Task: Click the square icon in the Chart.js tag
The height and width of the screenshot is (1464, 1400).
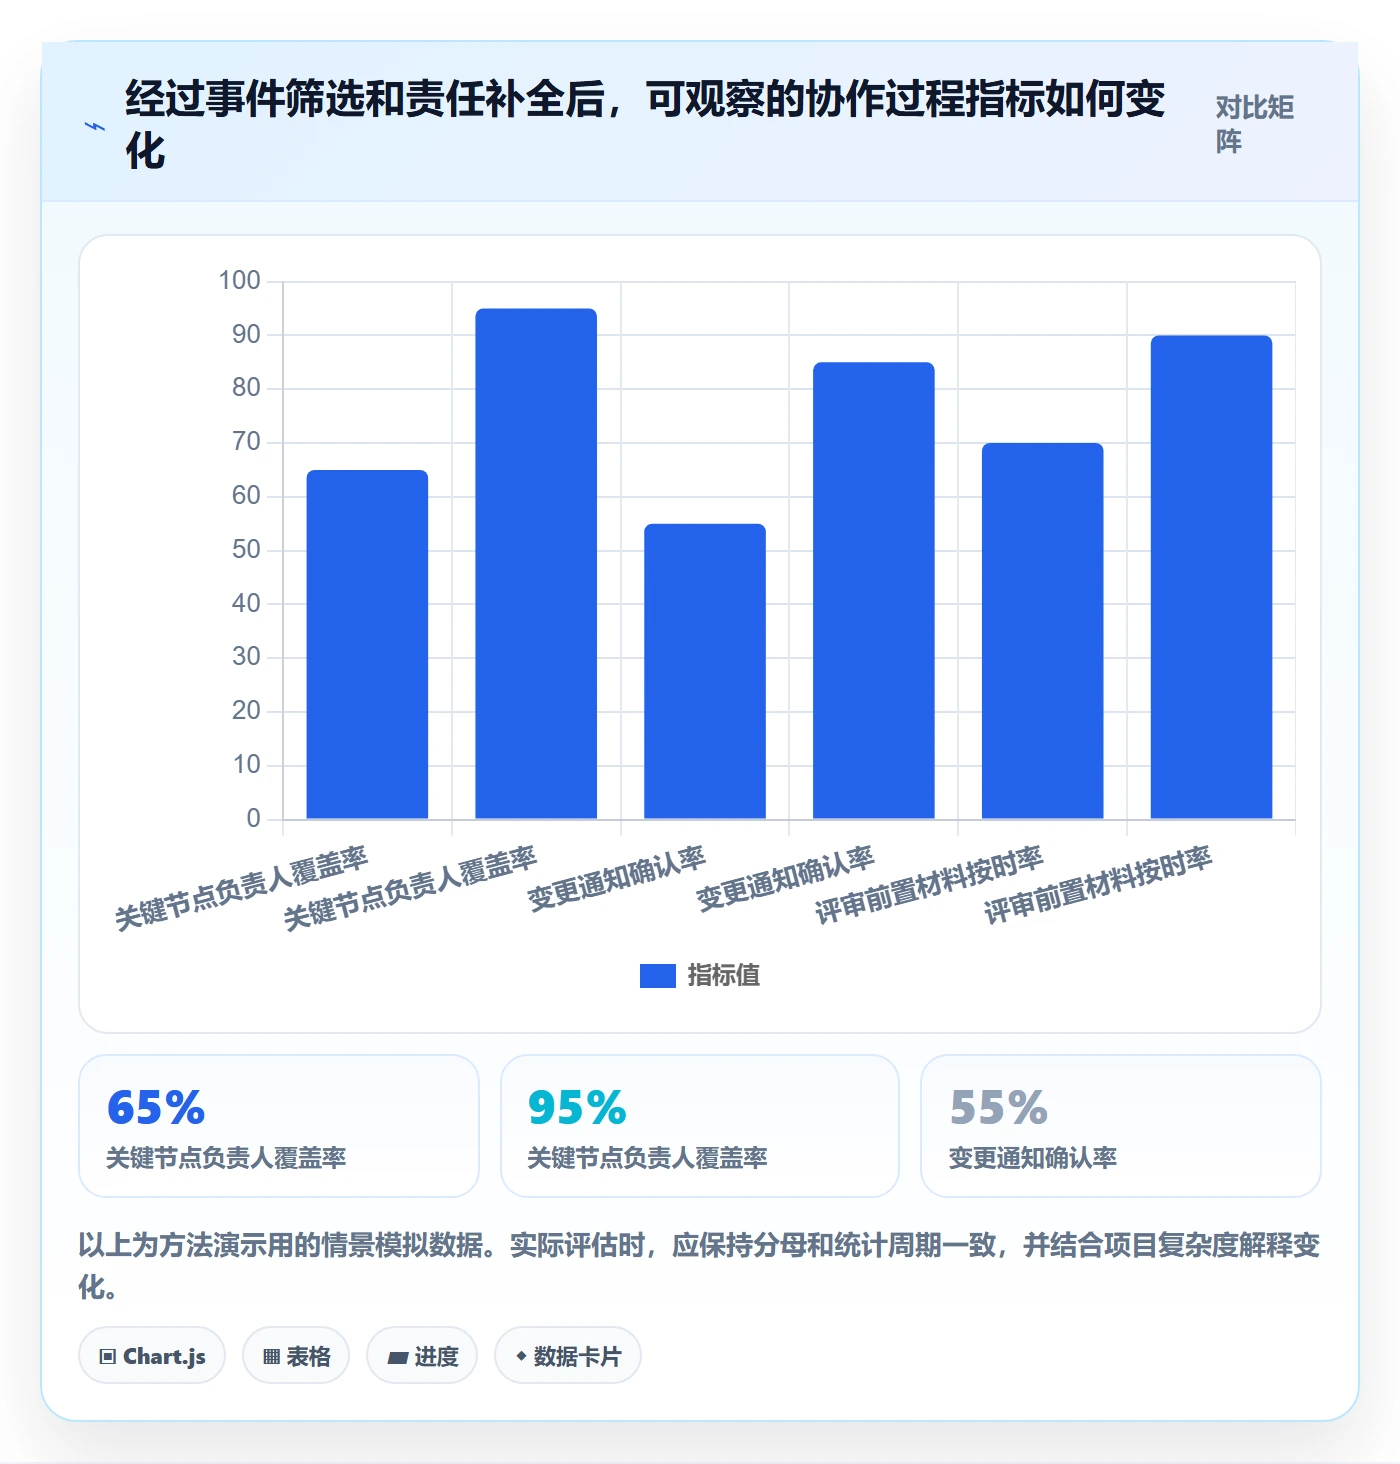Action: pyautogui.click(x=108, y=1357)
